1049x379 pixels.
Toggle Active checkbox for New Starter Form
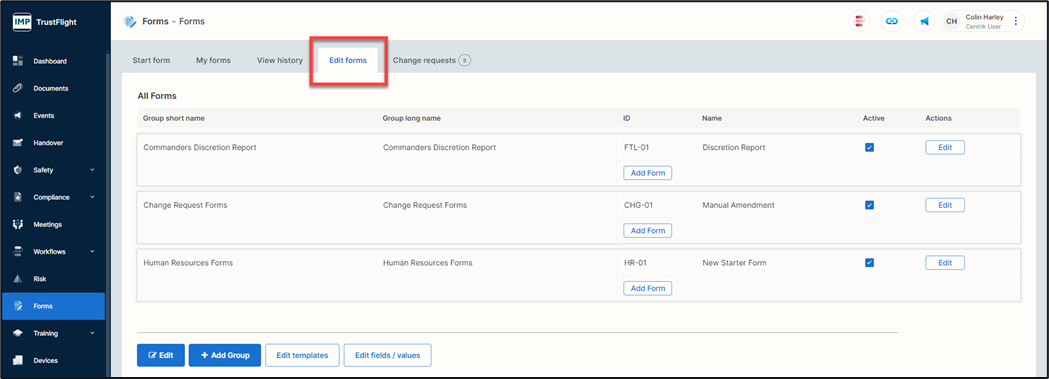[x=870, y=263]
